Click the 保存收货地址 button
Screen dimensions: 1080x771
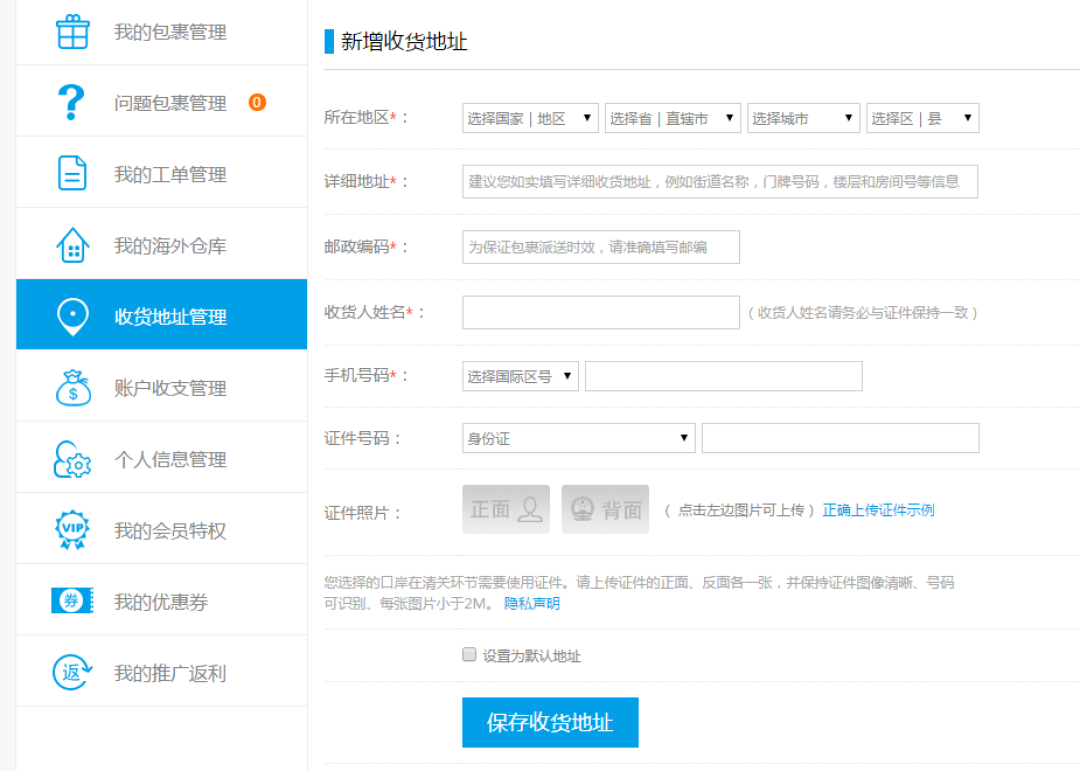coord(550,722)
